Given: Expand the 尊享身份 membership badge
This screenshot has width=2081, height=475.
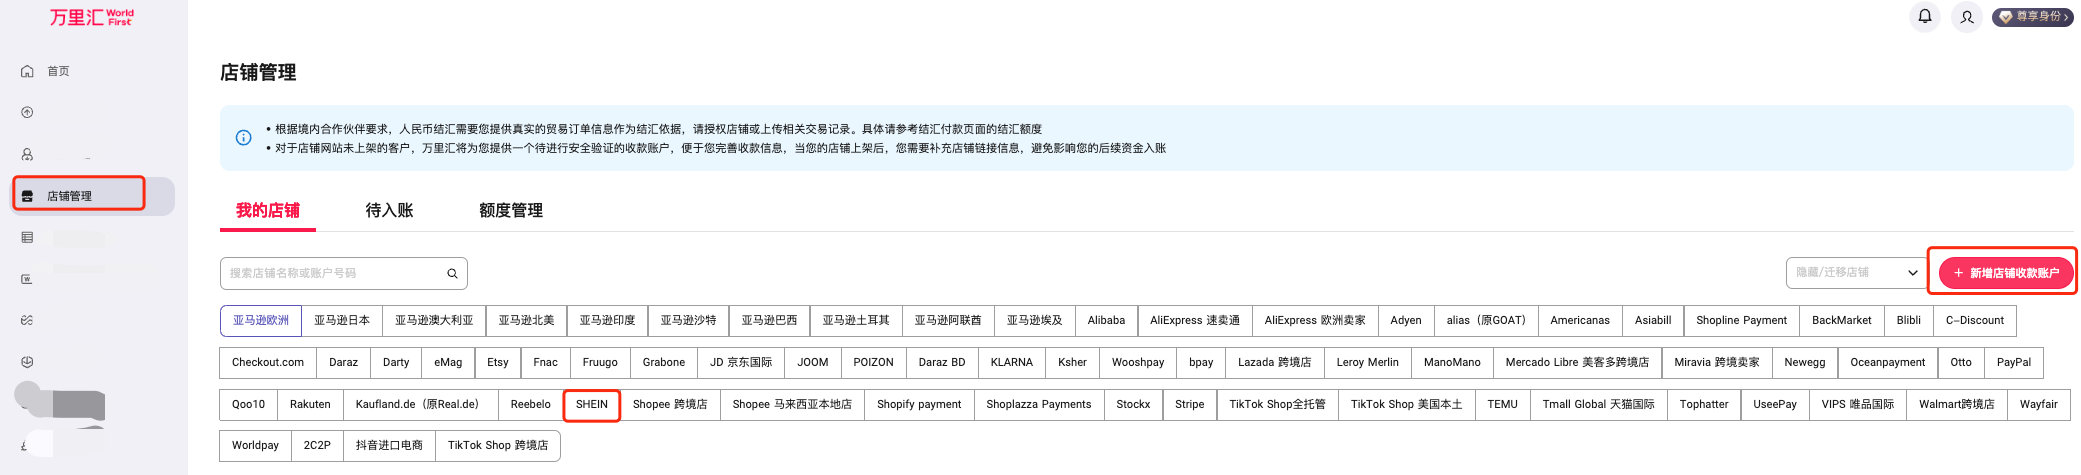Looking at the screenshot, I should (x=2032, y=17).
